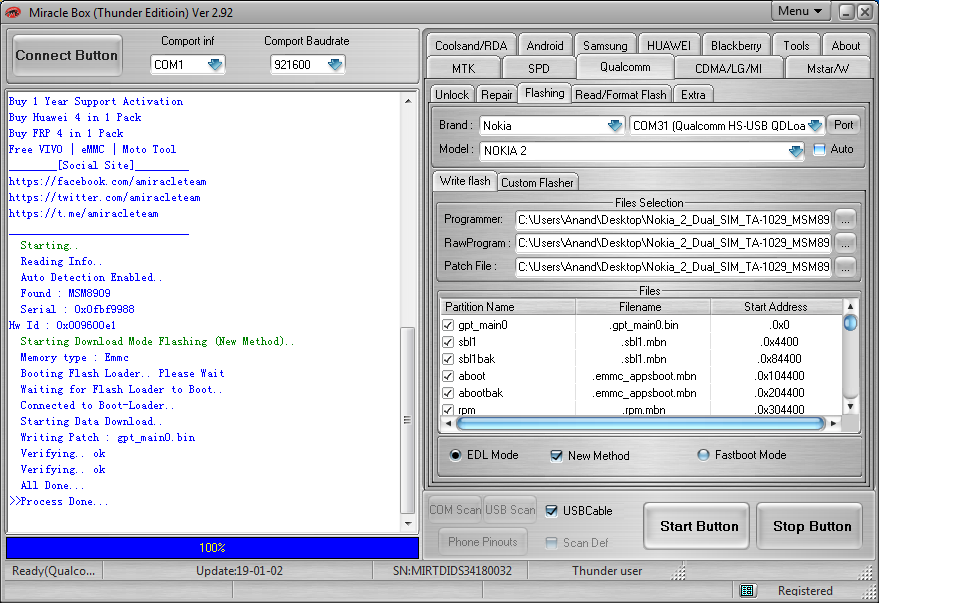Viewport: 960px width, 603px height.
Task: Toggle the USBCable checkbox
Action: pos(552,511)
